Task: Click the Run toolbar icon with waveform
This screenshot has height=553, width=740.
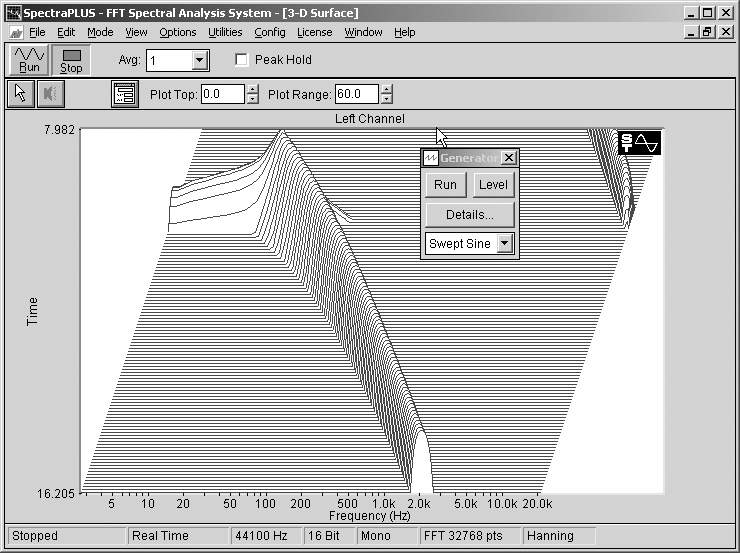Action: coord(29,60)
